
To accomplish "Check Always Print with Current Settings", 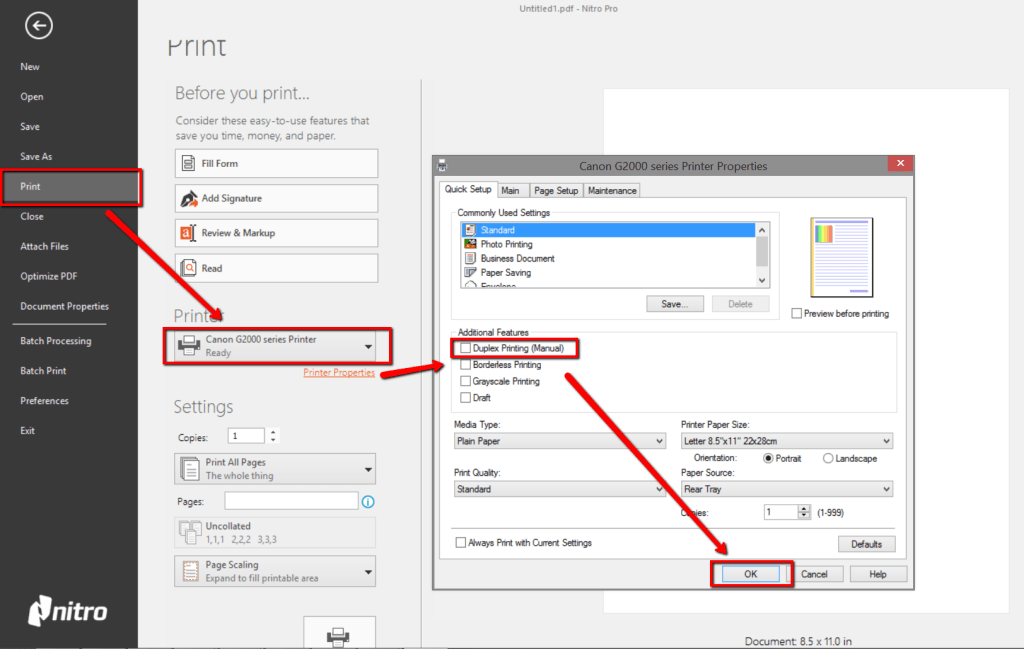I will click(461, 543).
